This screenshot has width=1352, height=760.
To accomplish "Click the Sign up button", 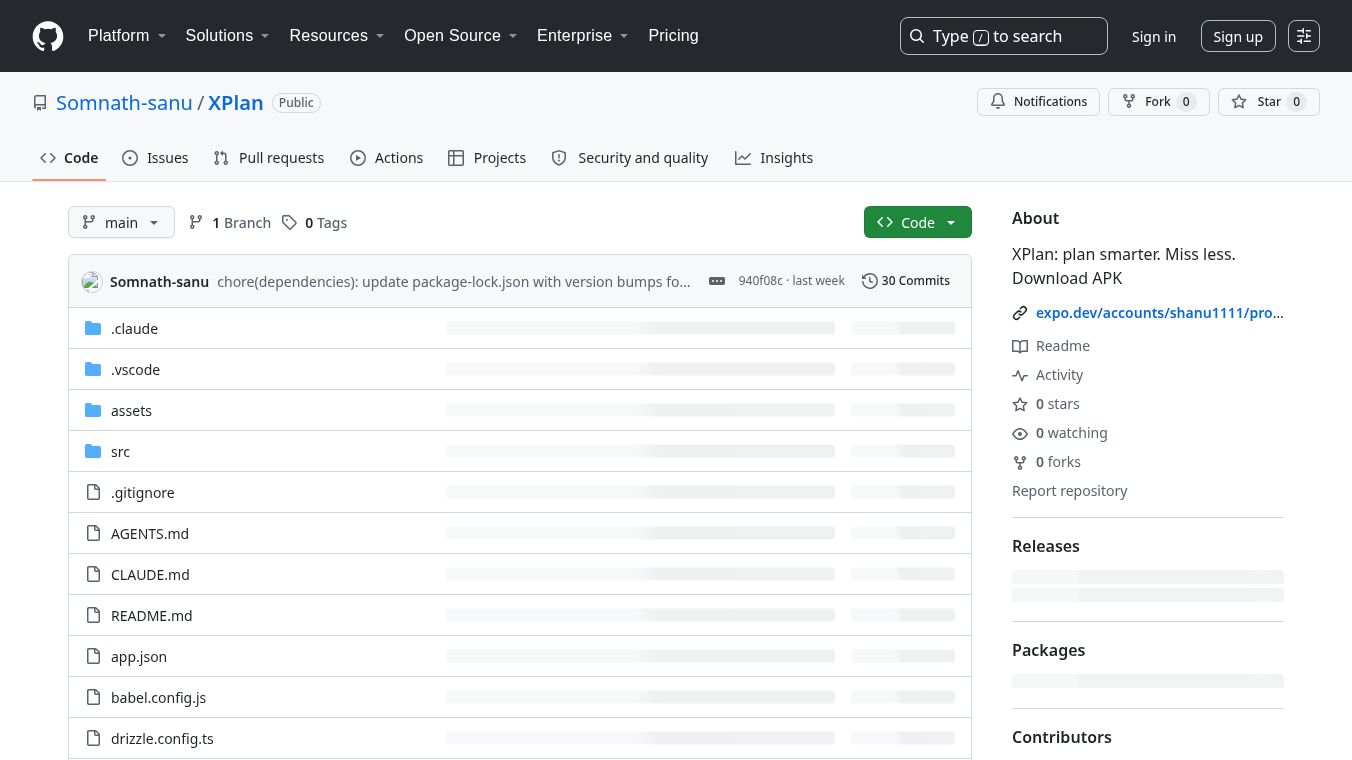I will point(1238,36).
